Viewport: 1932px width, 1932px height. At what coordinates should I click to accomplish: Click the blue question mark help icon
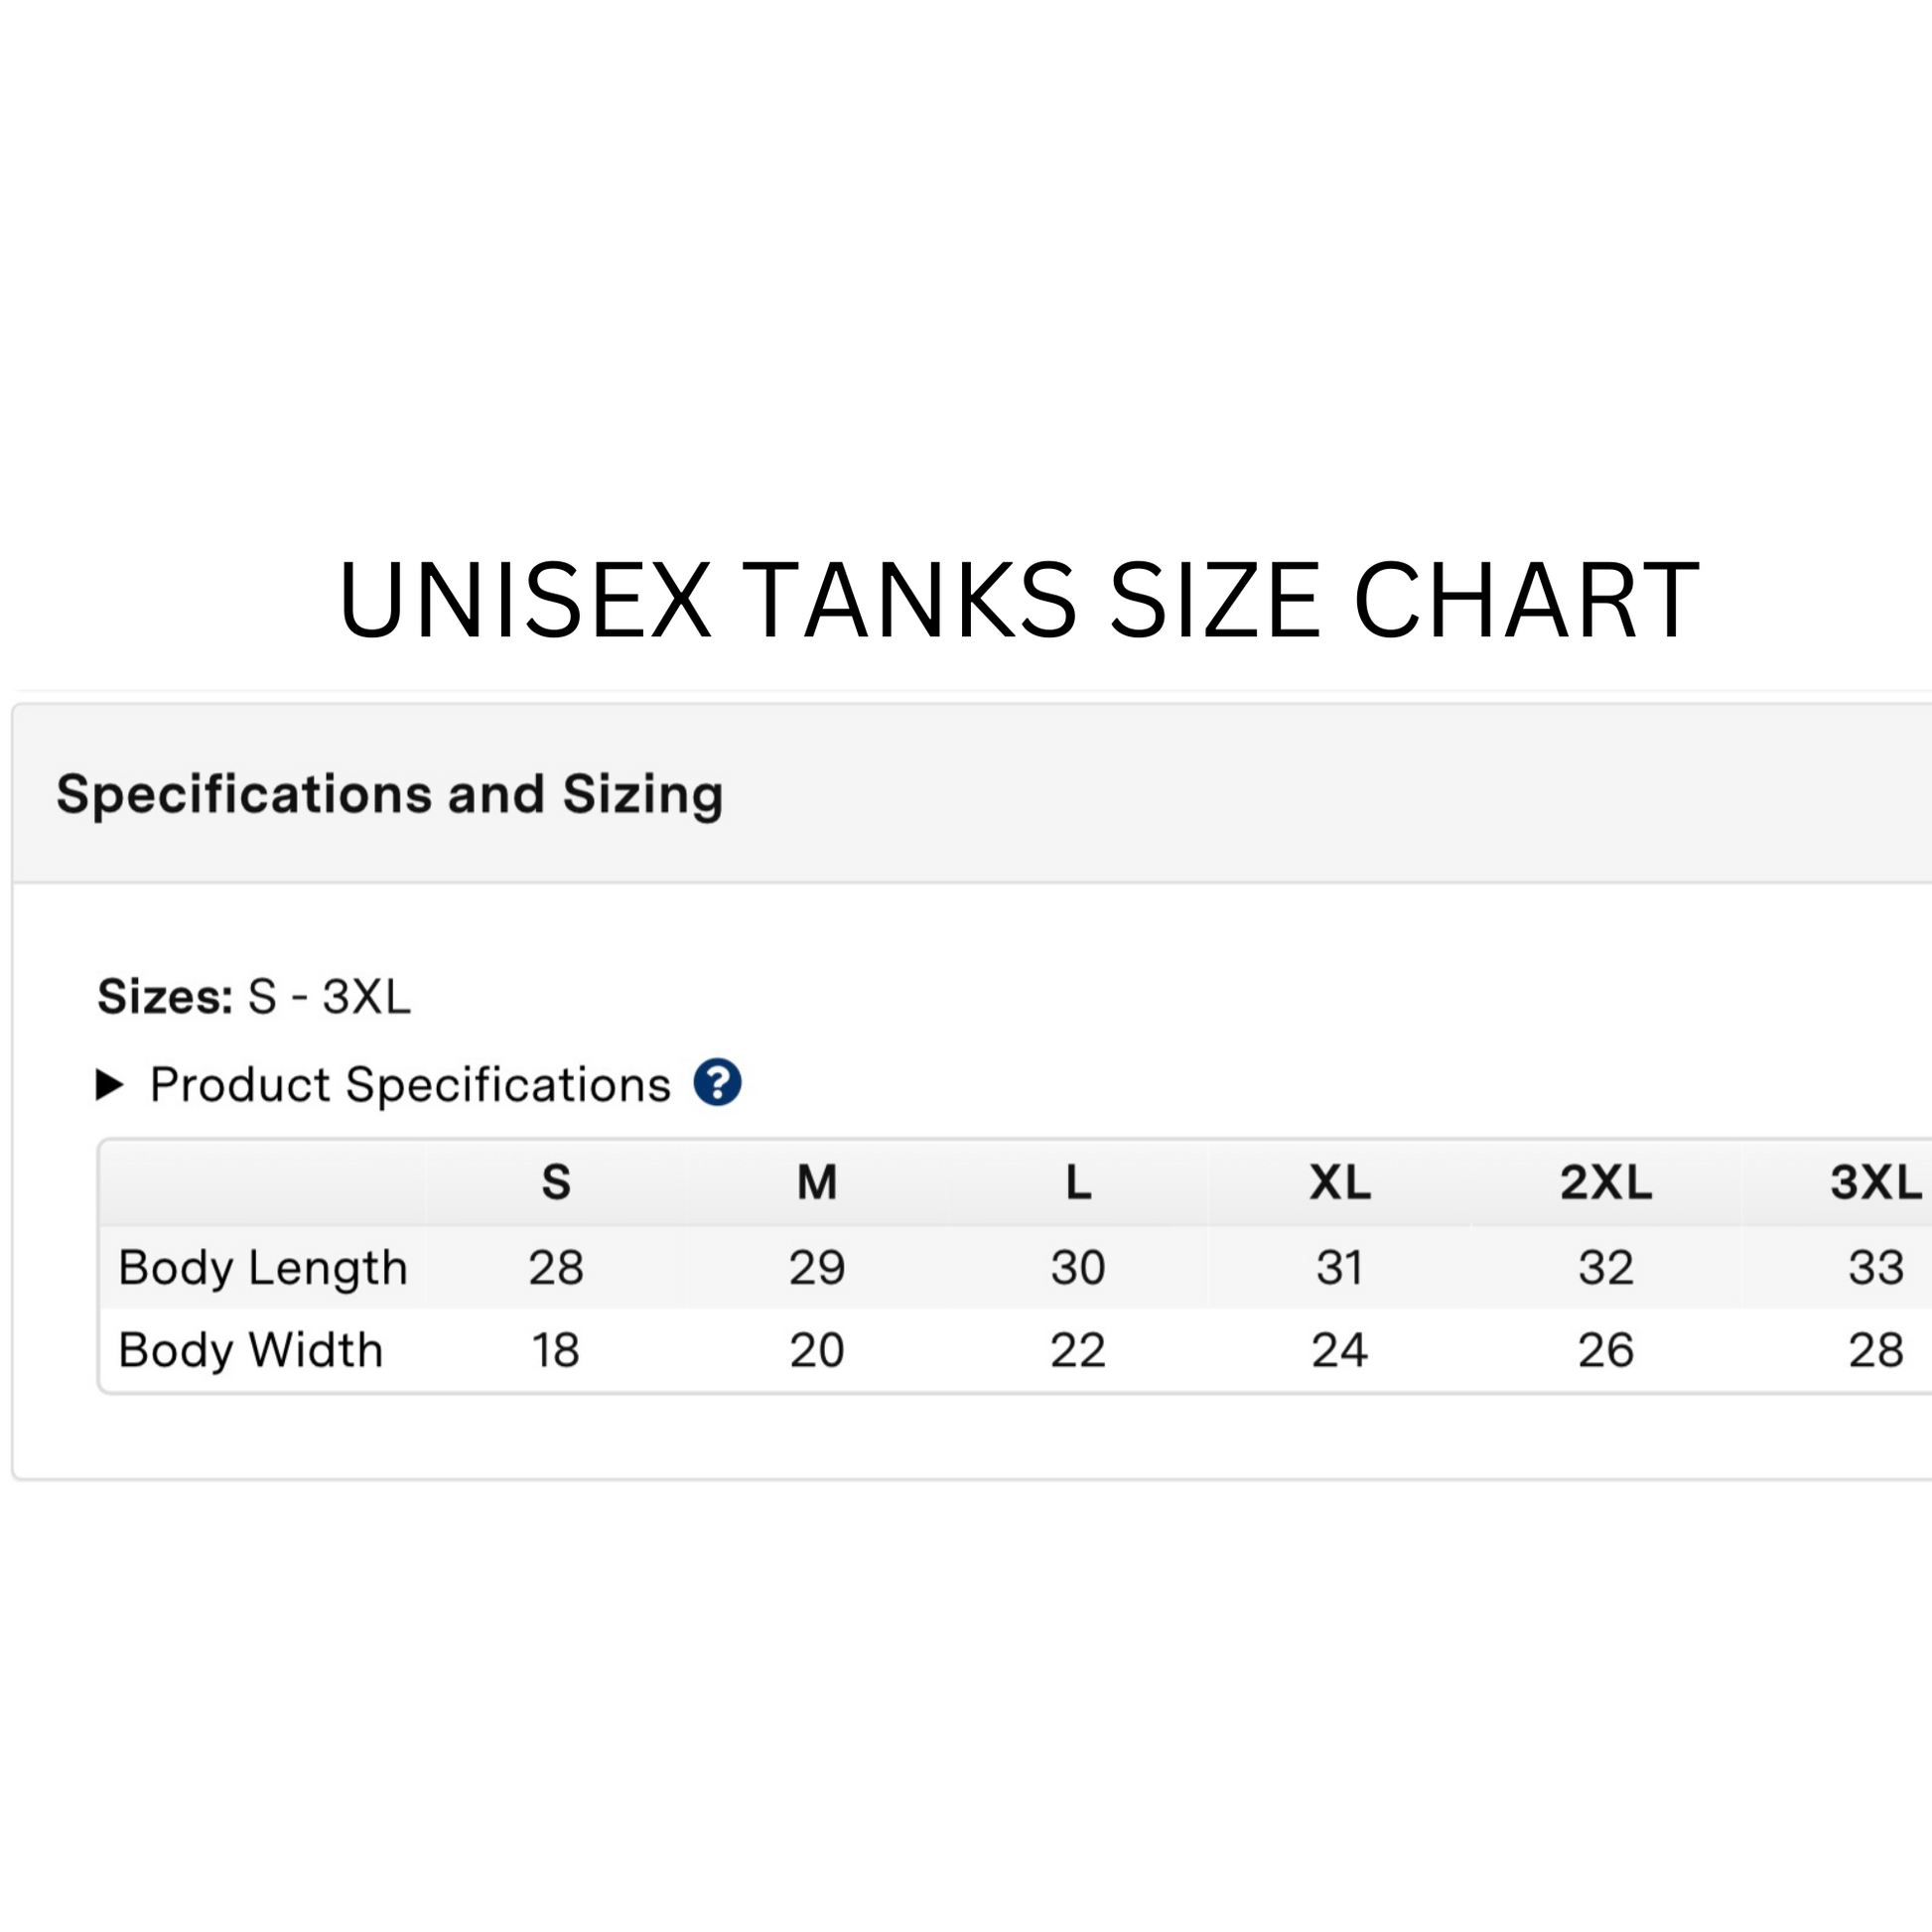tap(717, 1083)
